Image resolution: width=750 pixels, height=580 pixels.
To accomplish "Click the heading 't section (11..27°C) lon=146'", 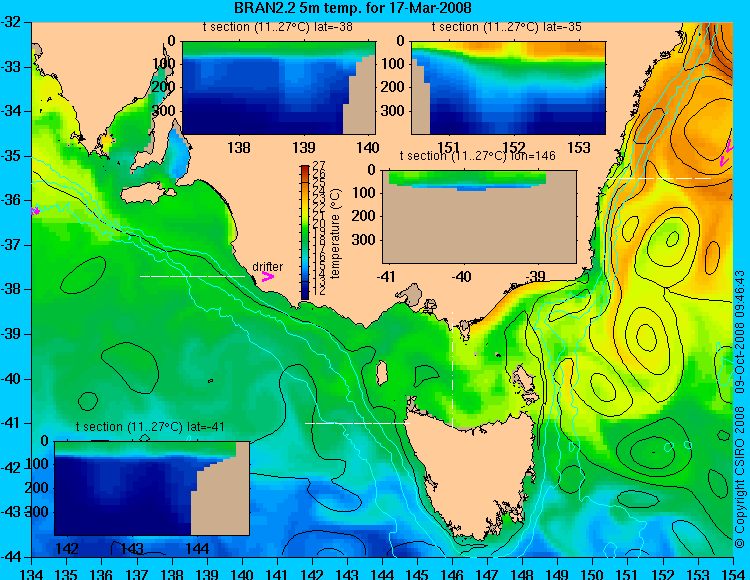I will [478, 156].
